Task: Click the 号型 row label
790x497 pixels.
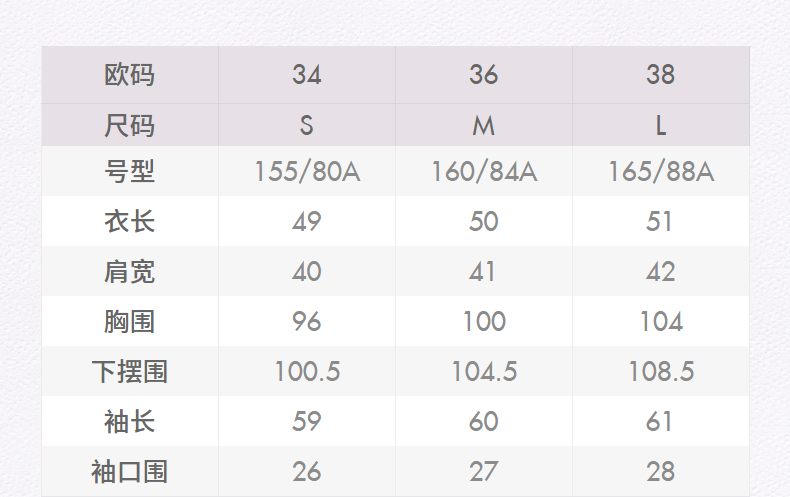Action: (x=130, y=172)
